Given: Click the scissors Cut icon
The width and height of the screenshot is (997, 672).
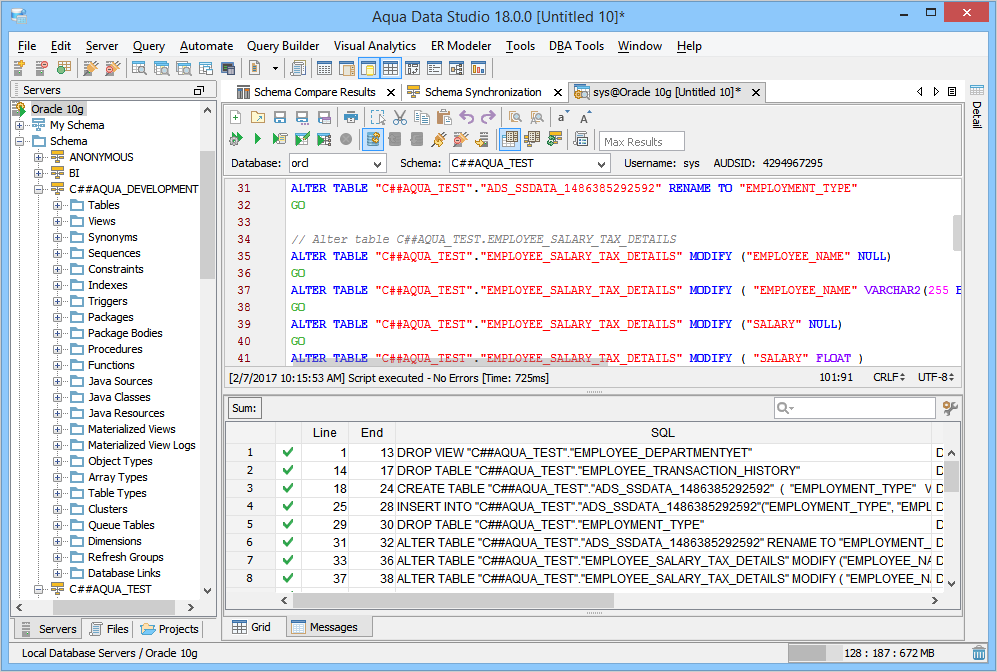Looking at the screenshot, I should pyautogui.click(x=399, y=117).
